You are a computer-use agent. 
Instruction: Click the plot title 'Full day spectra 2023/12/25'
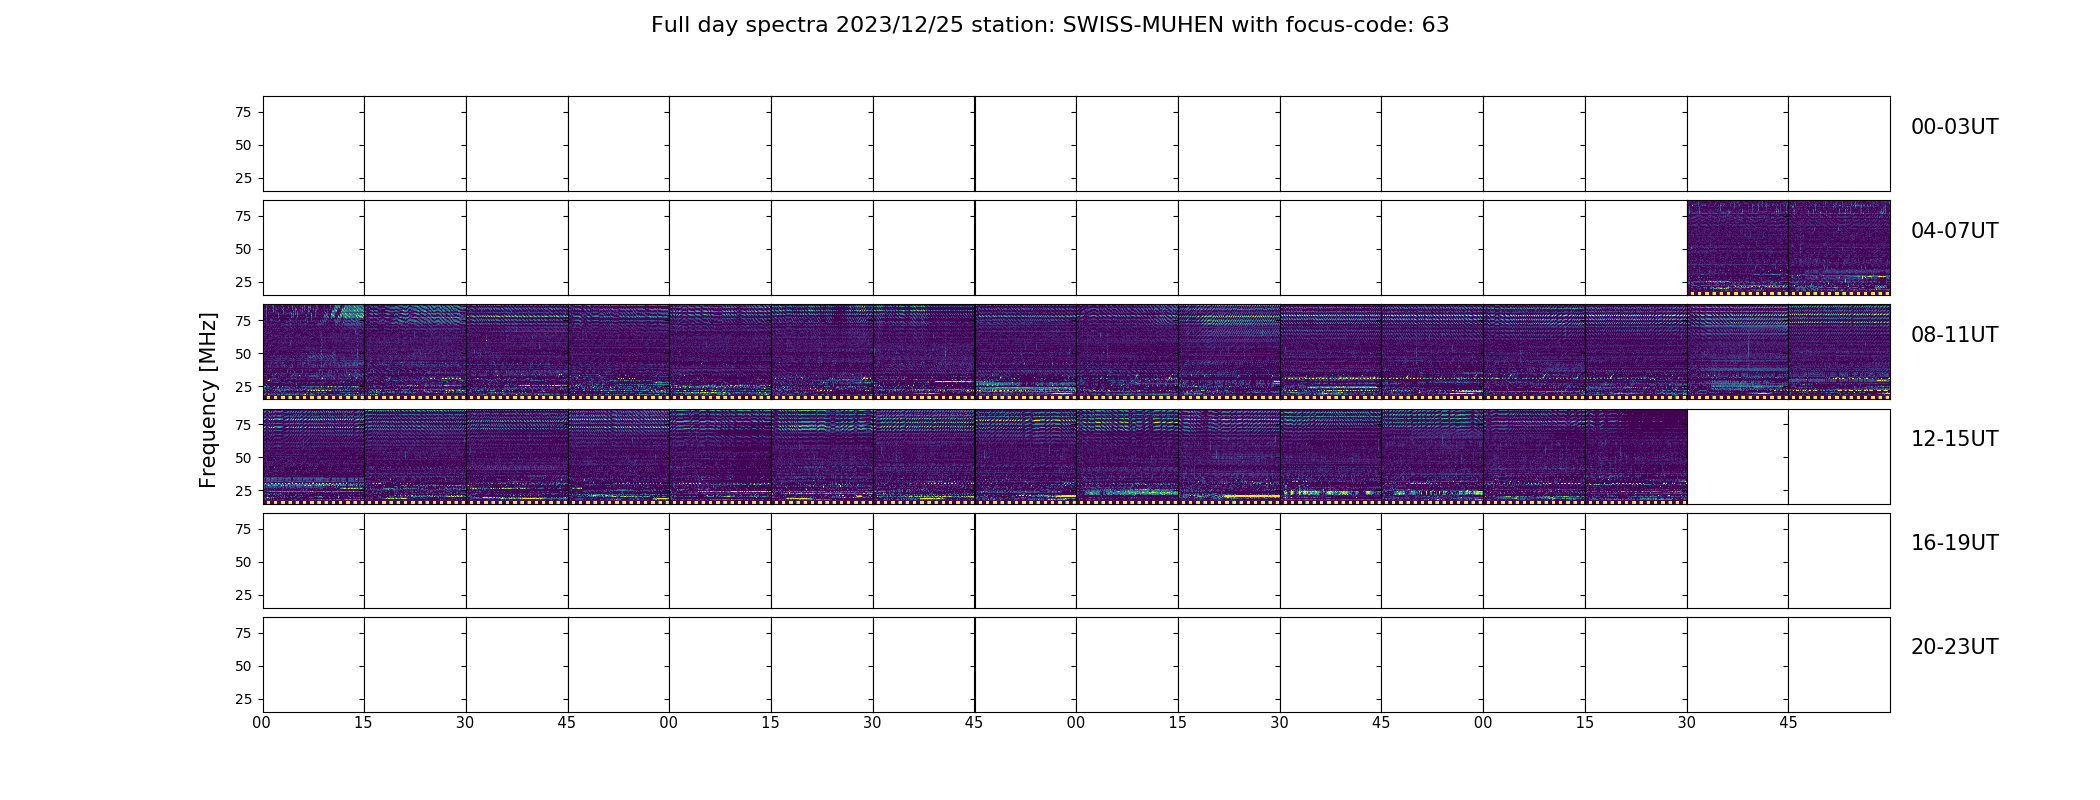pos(808,25)
